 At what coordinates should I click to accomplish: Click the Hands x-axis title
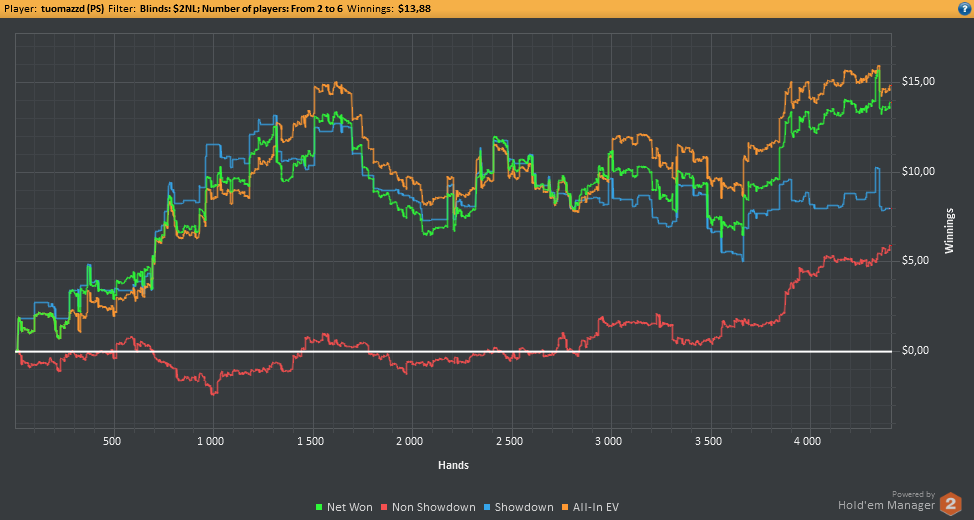(x=453, y=465)
